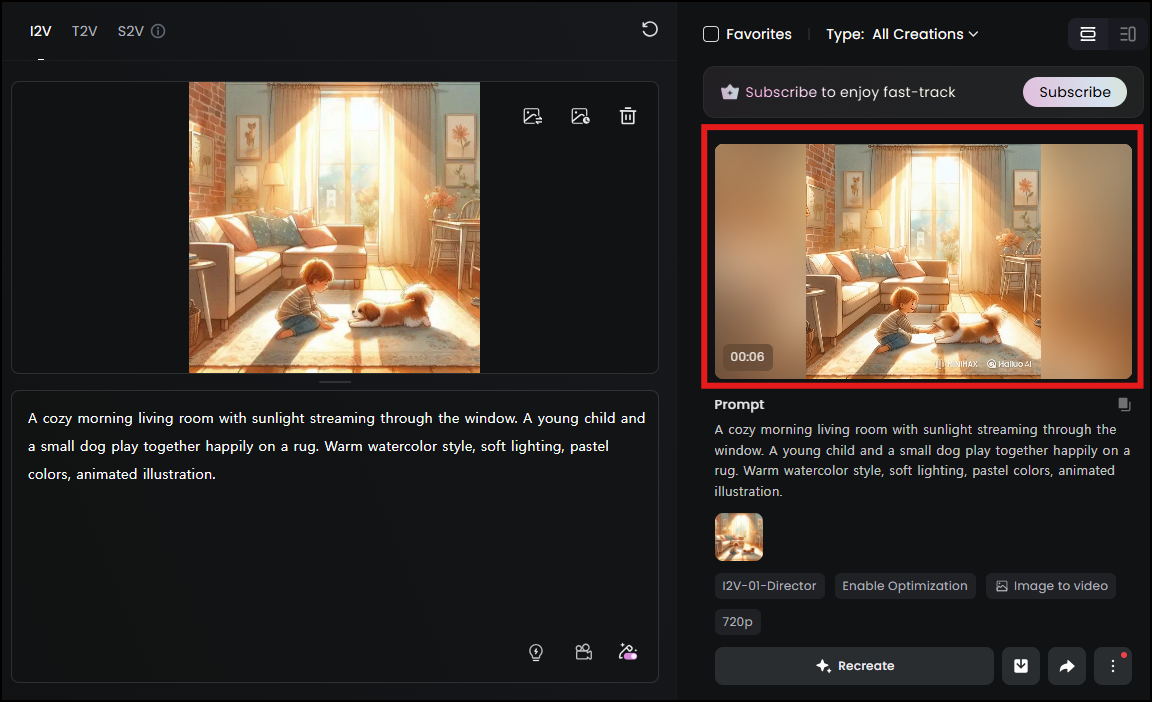This screenshot has width=1152, height=702.
Task: Click into the prompt text box
Action: (x=335, y=536)
